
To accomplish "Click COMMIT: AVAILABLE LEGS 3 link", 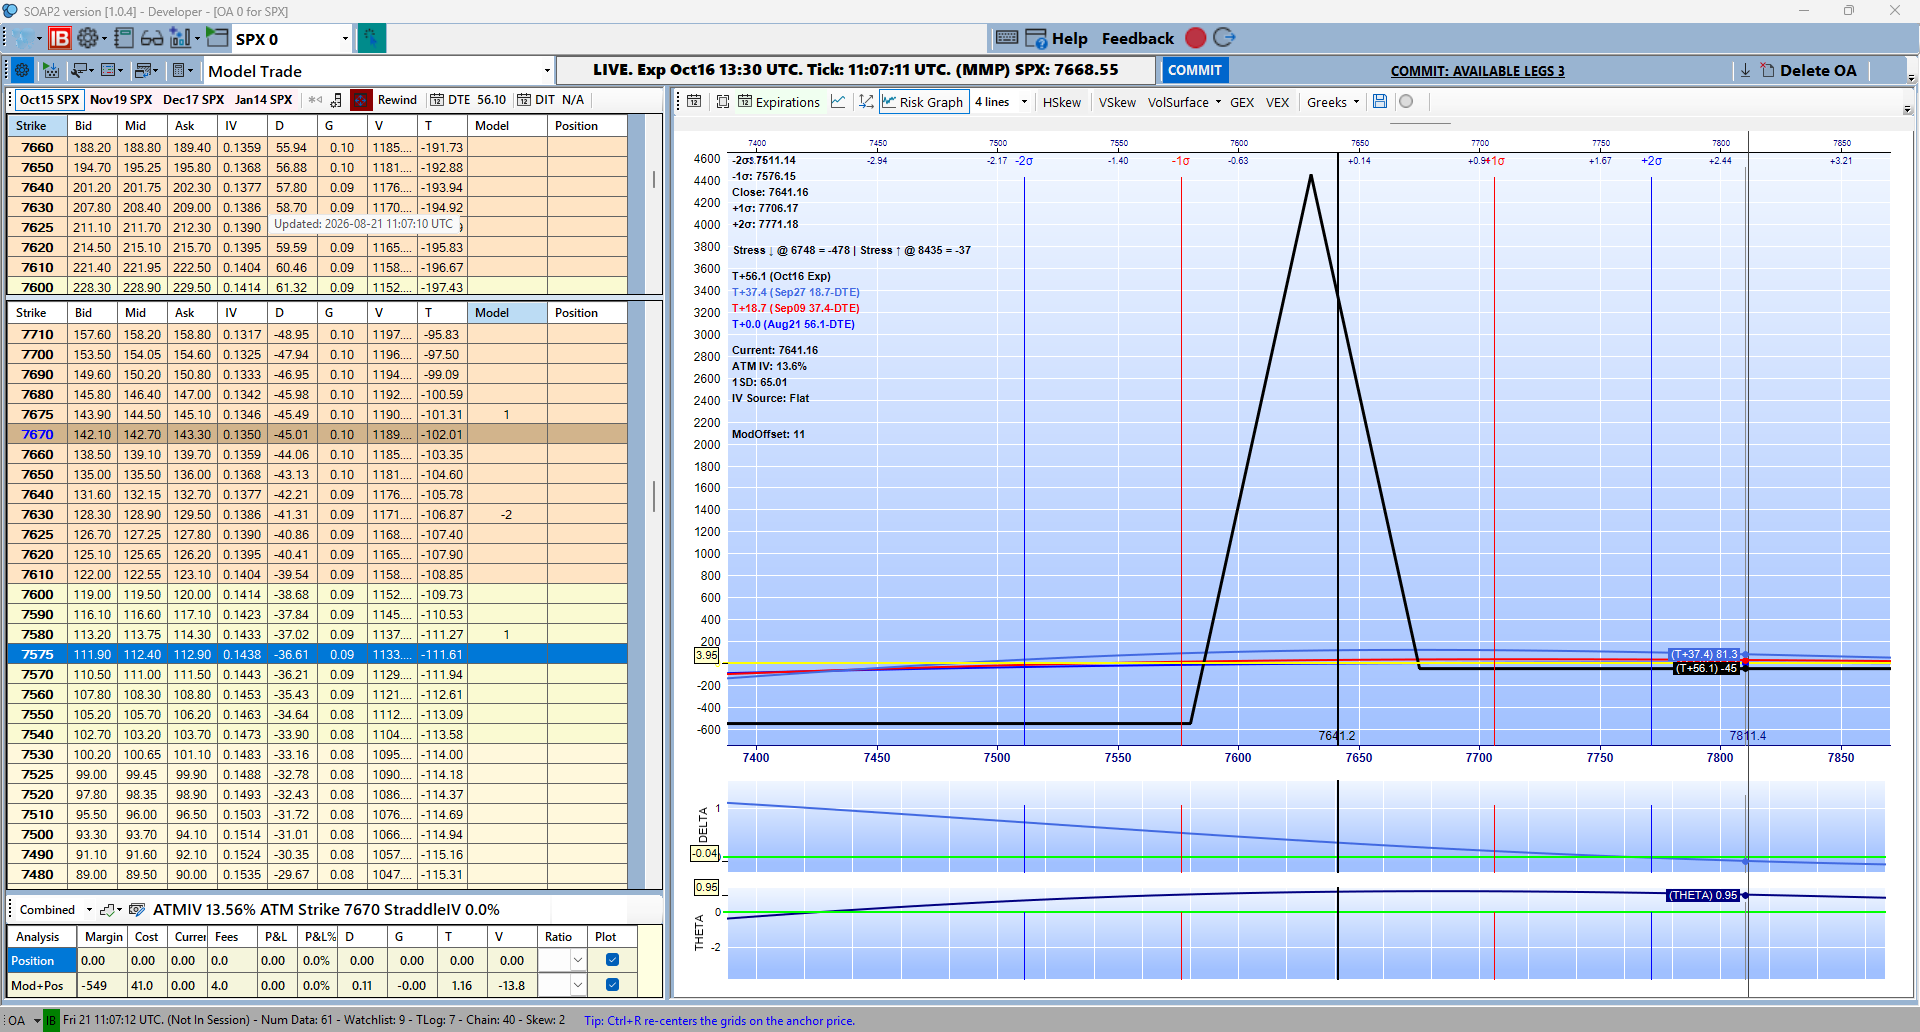I will (x=1477, y=71).
